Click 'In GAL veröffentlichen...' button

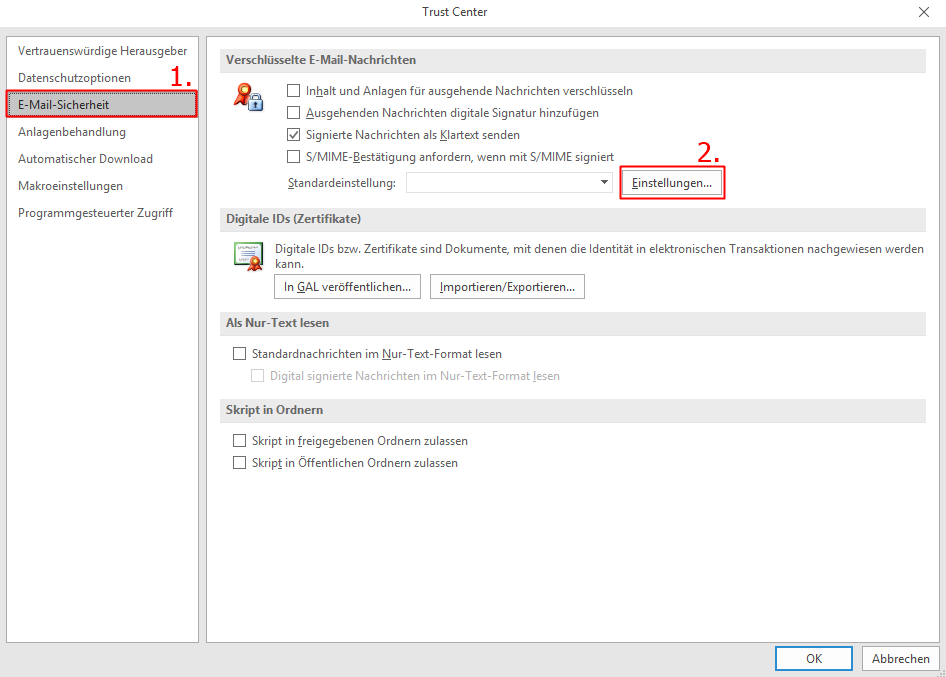pyautogui.click(x=347, y=287)
